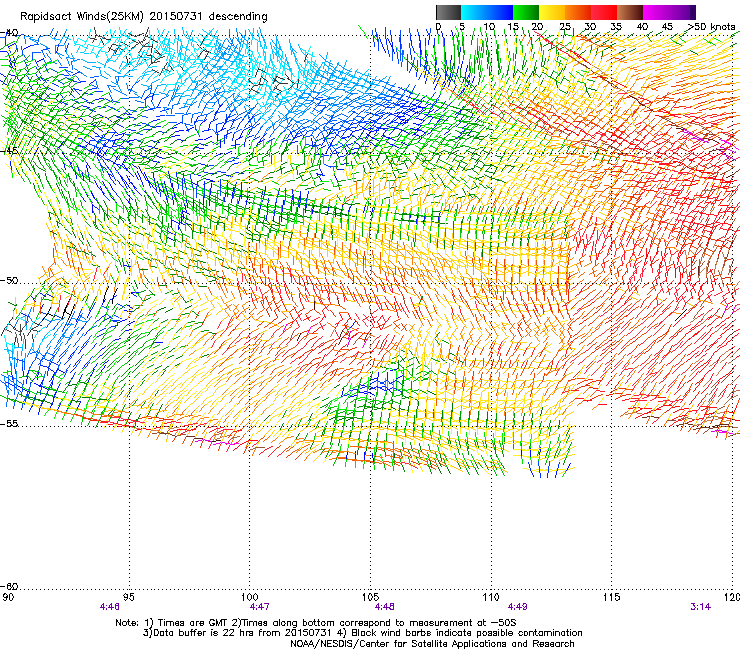This screenshot has width=740, height=650.
Task: Click the '>50 knots' color scale label
Action: pyautogui.click(x=711, y=27)
